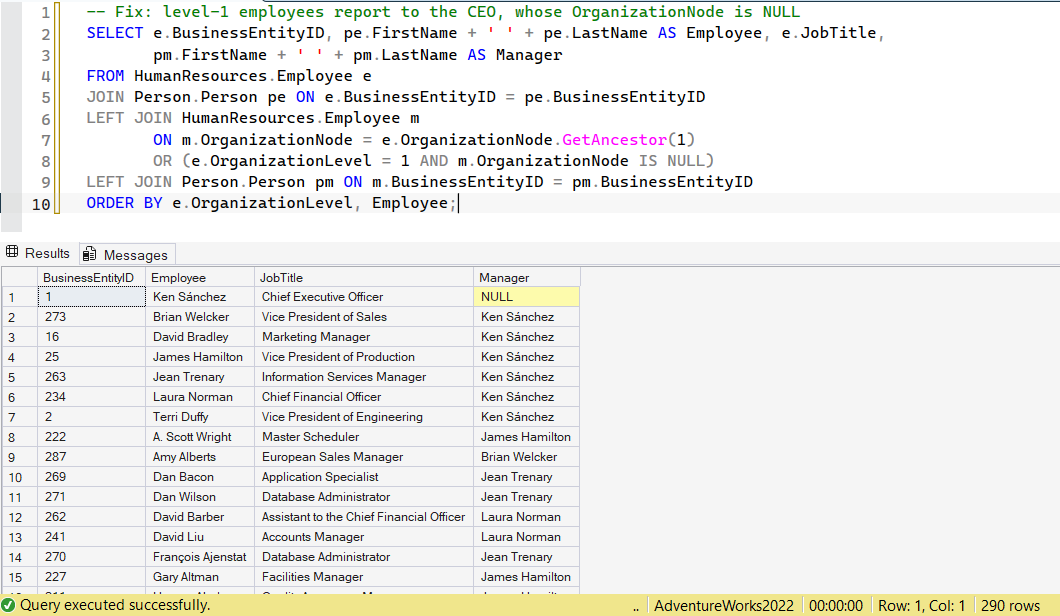The image size is (1060, 616).
Task: Select 'Marketing Manager' job title cell
Action: point(364,337)
